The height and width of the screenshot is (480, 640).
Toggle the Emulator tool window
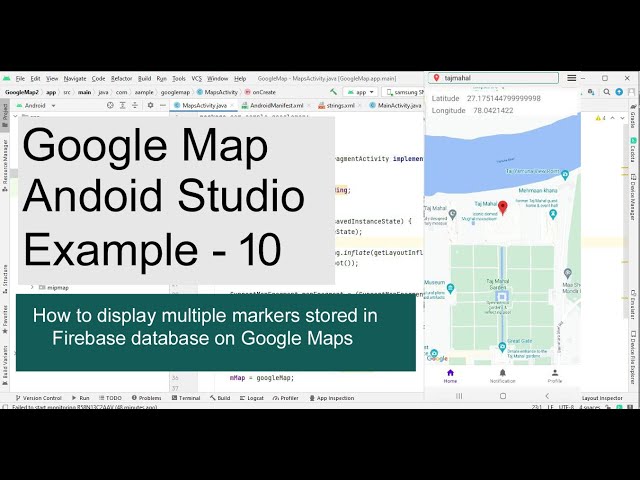pyautogui.click(x=633, y=304)
